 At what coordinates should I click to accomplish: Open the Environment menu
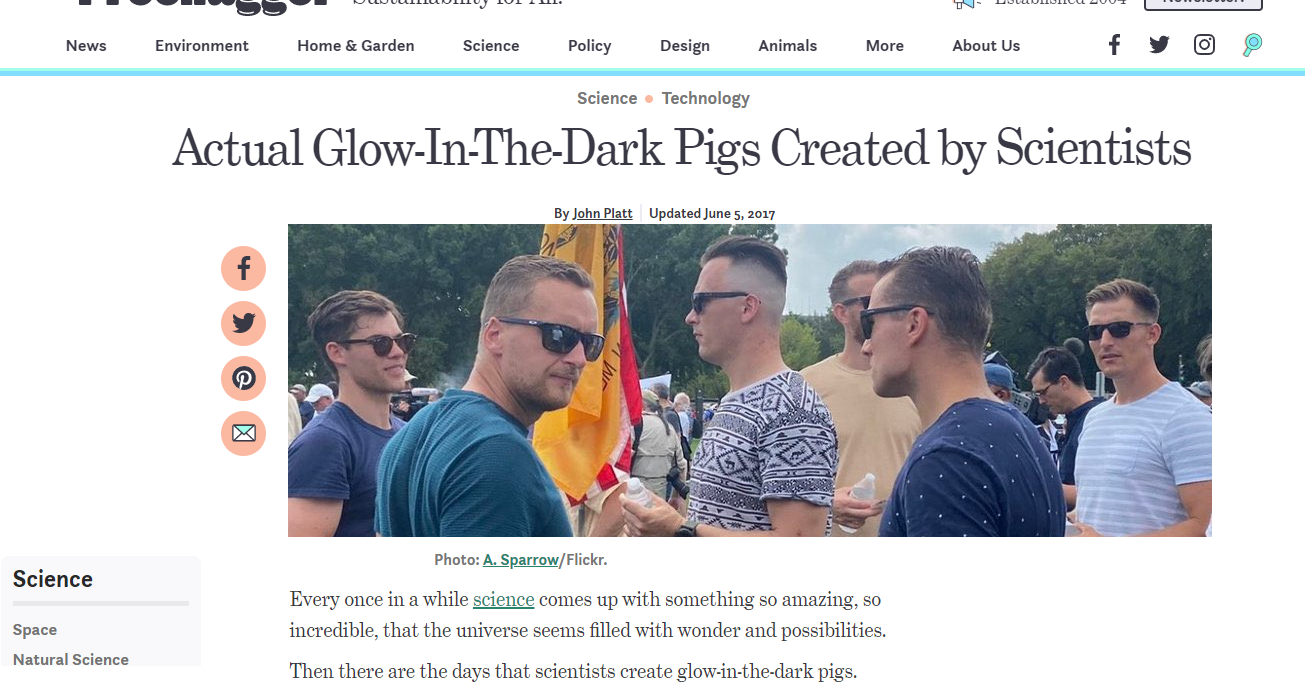[x=202, y=46]
